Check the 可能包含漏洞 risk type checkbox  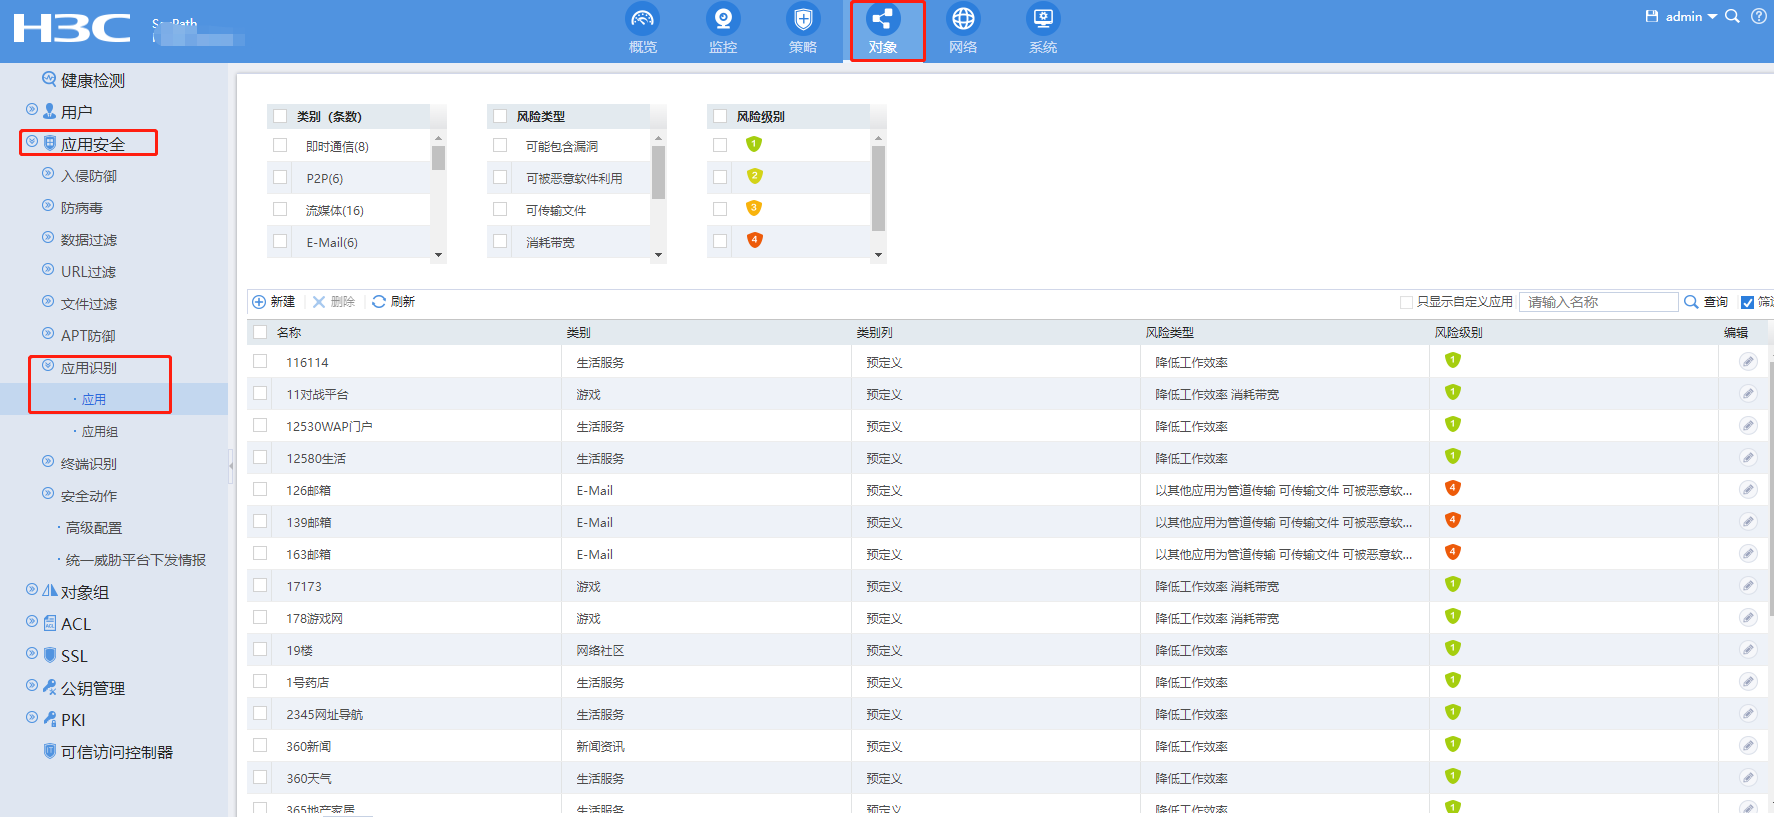click(x=500, y=146)
